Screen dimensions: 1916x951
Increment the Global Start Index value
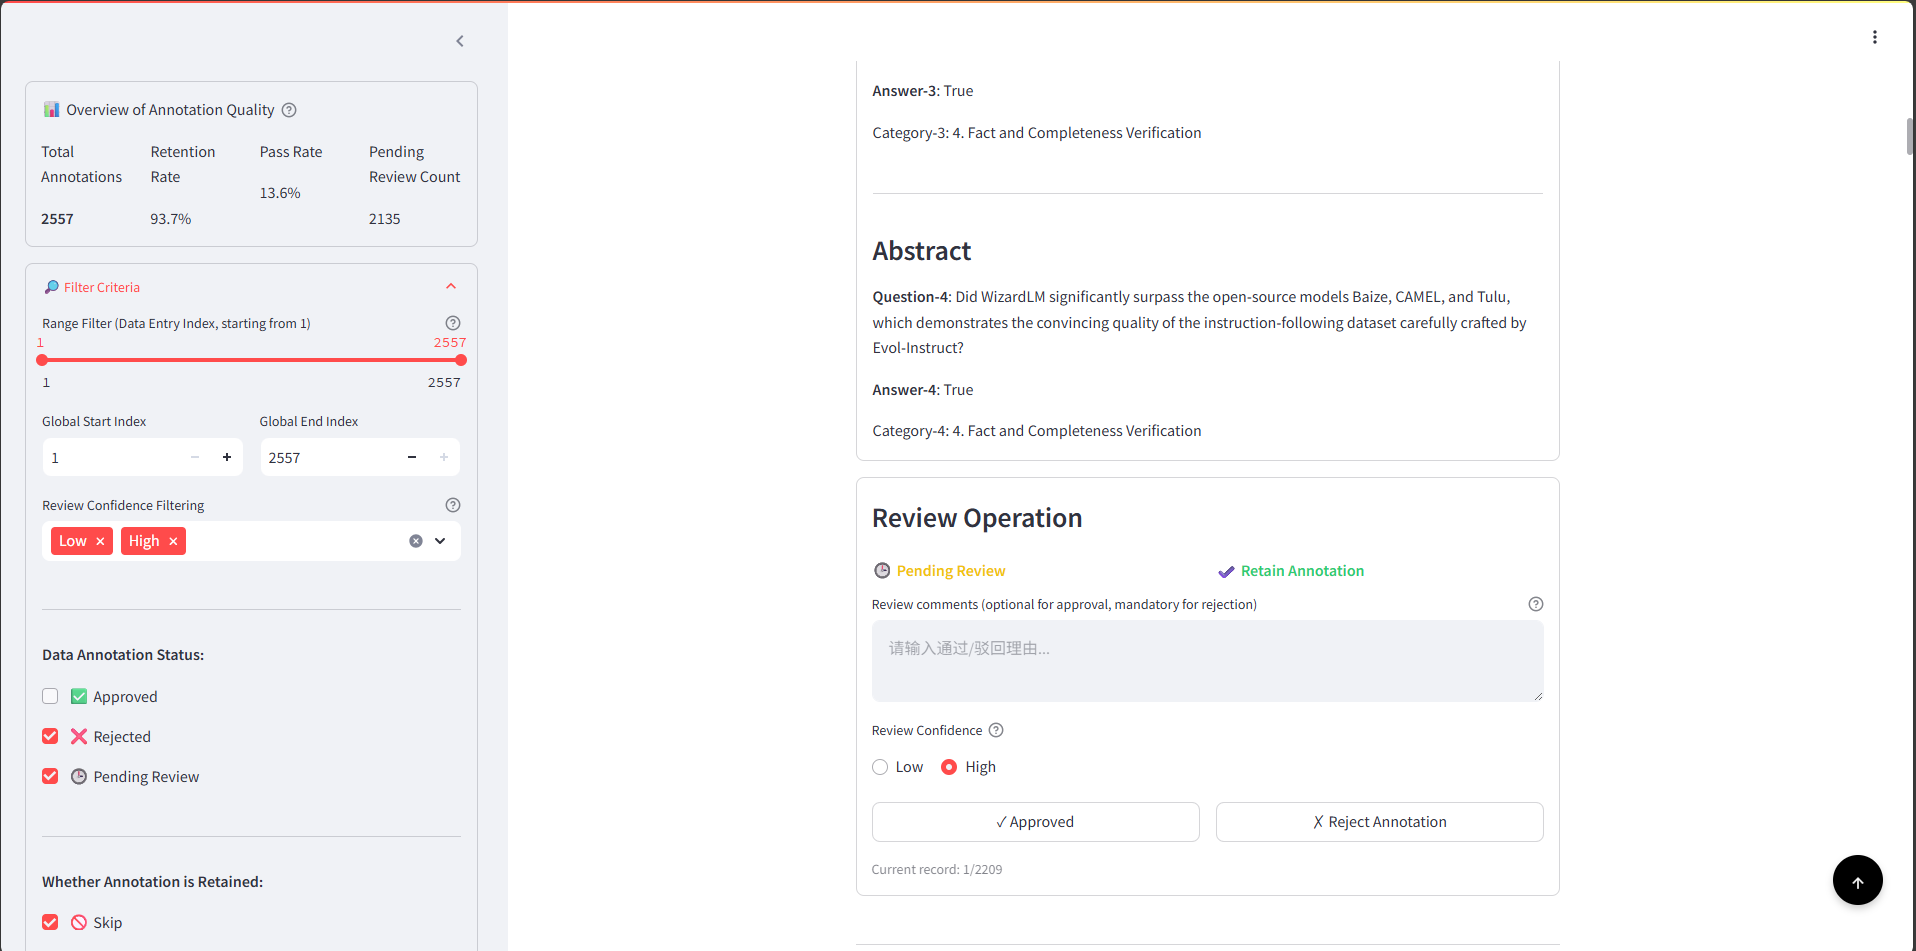coord(227,457)
